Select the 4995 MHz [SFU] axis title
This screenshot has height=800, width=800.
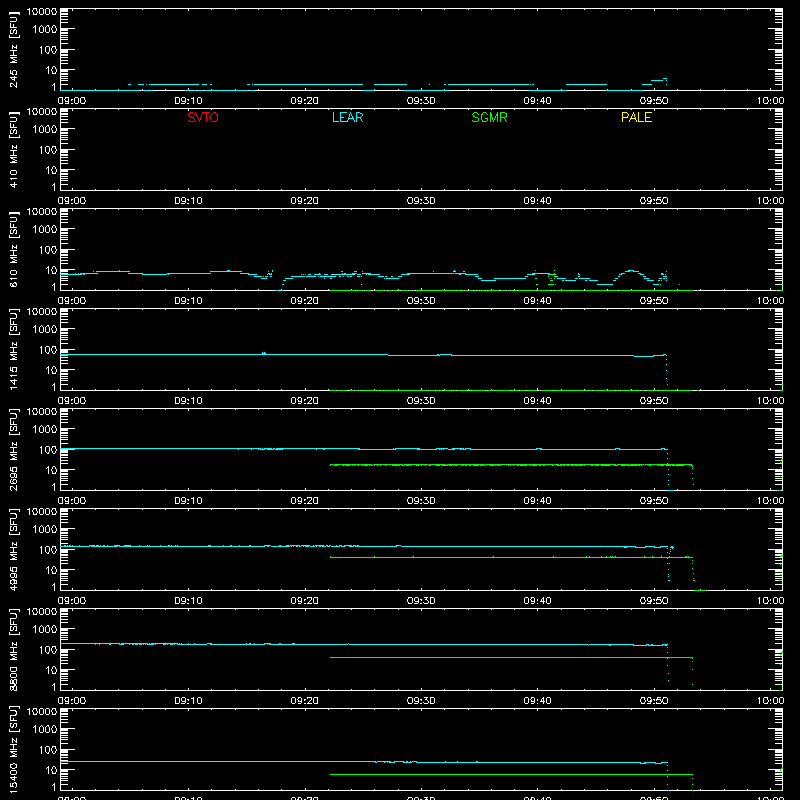click(13, 549)
